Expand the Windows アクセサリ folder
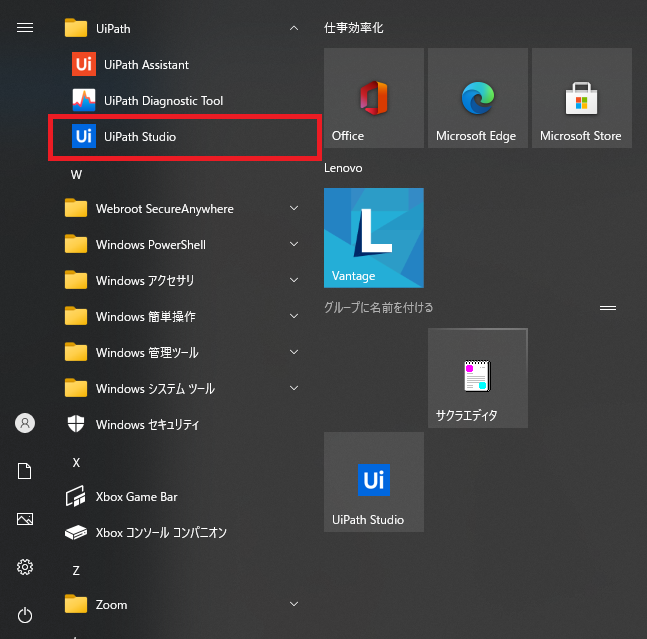647x639 pixels. pyautogui.click(x=293, y=281)
